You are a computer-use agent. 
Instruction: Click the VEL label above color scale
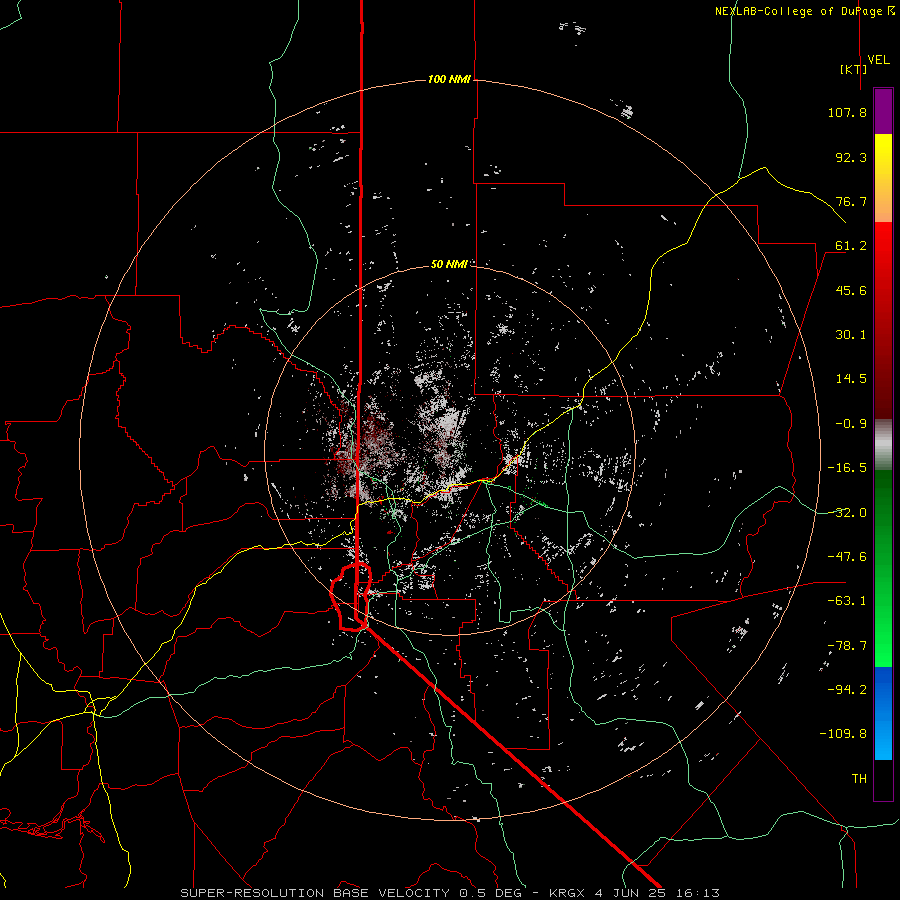878,59
